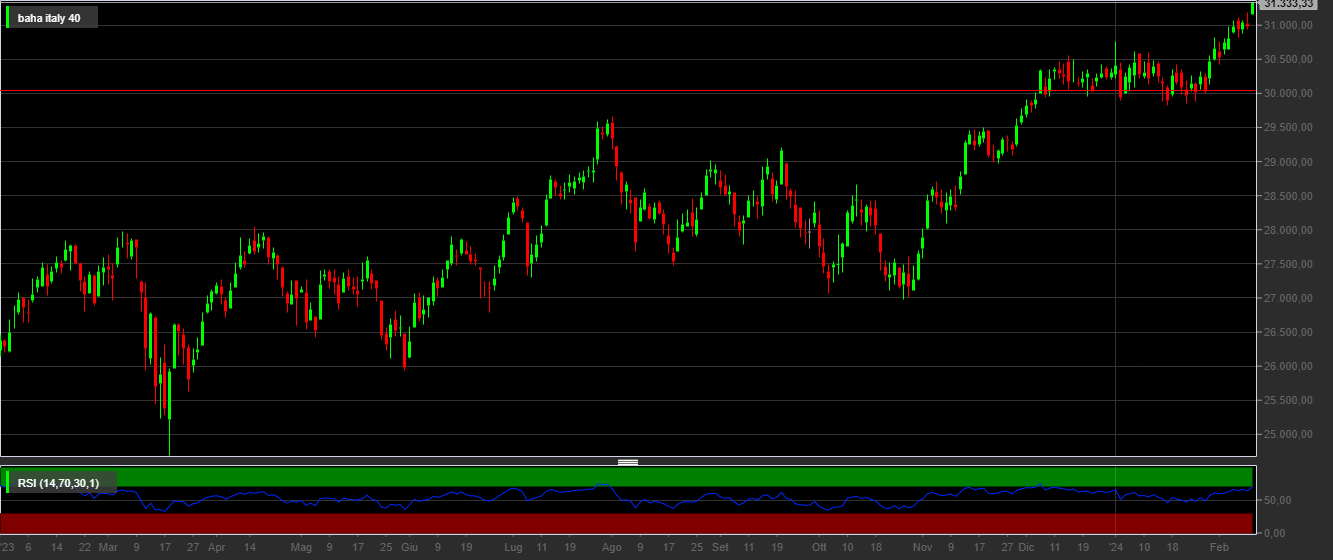Click the 'Dic' month label on time axis
Image resolution: width=1333 pixels, height=560 pixels.
click(x=1026, y=548)
